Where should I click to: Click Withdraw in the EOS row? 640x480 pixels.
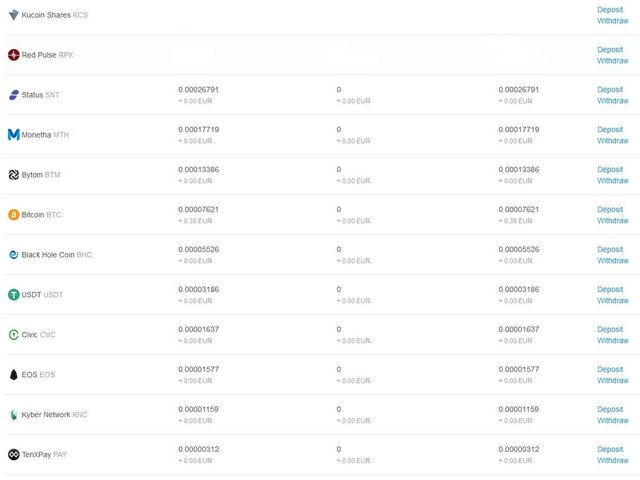(x=613, y=381)
